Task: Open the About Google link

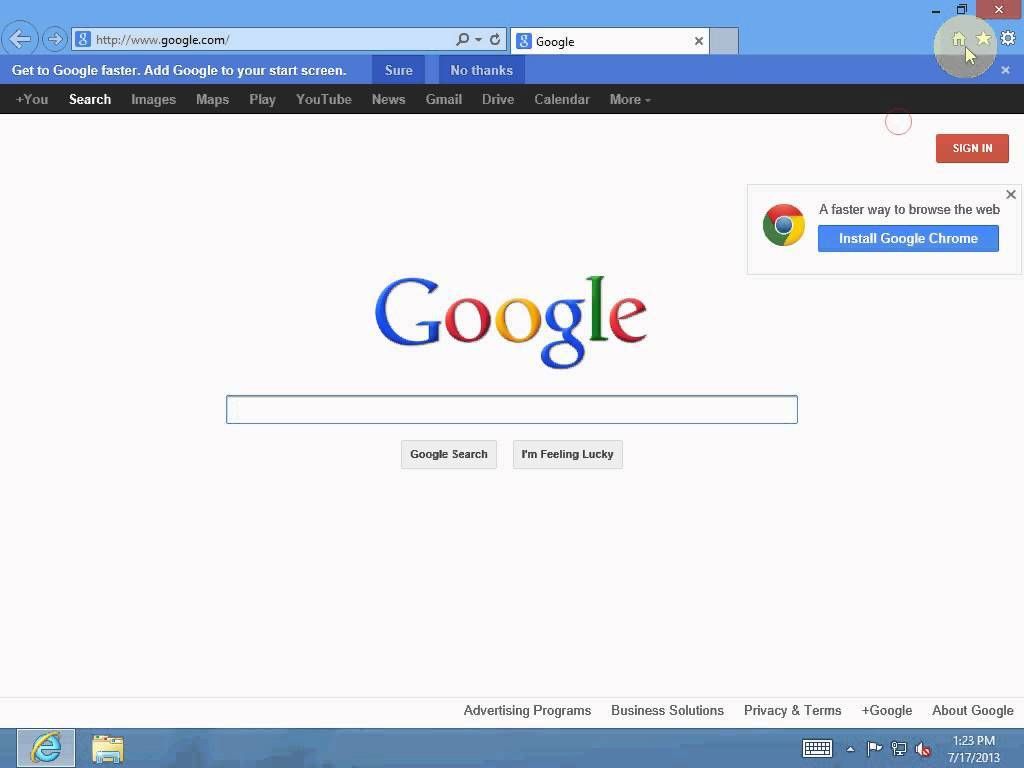Action: (972, 711)
